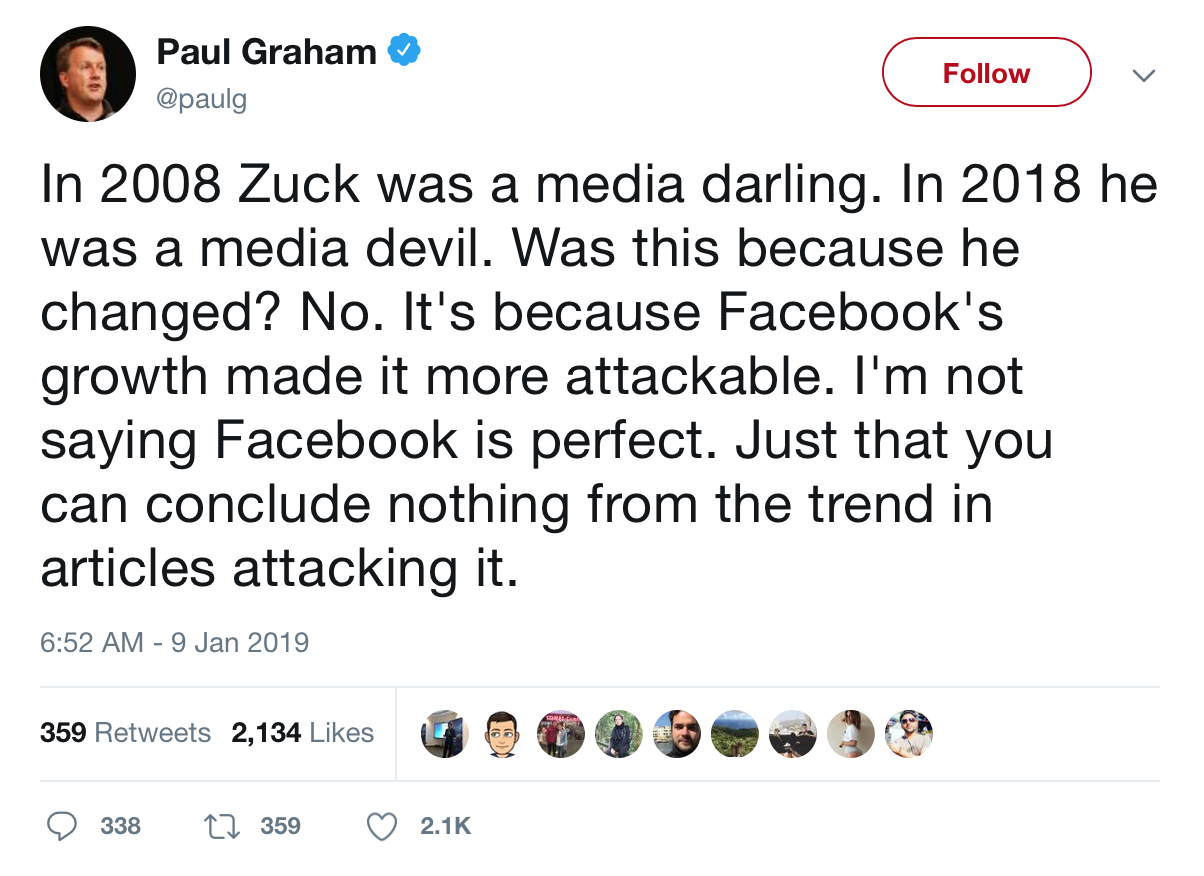Open the 2,134 Likes list
The height and width of the screenshot is (876, 1204).
tap(303, 733)
